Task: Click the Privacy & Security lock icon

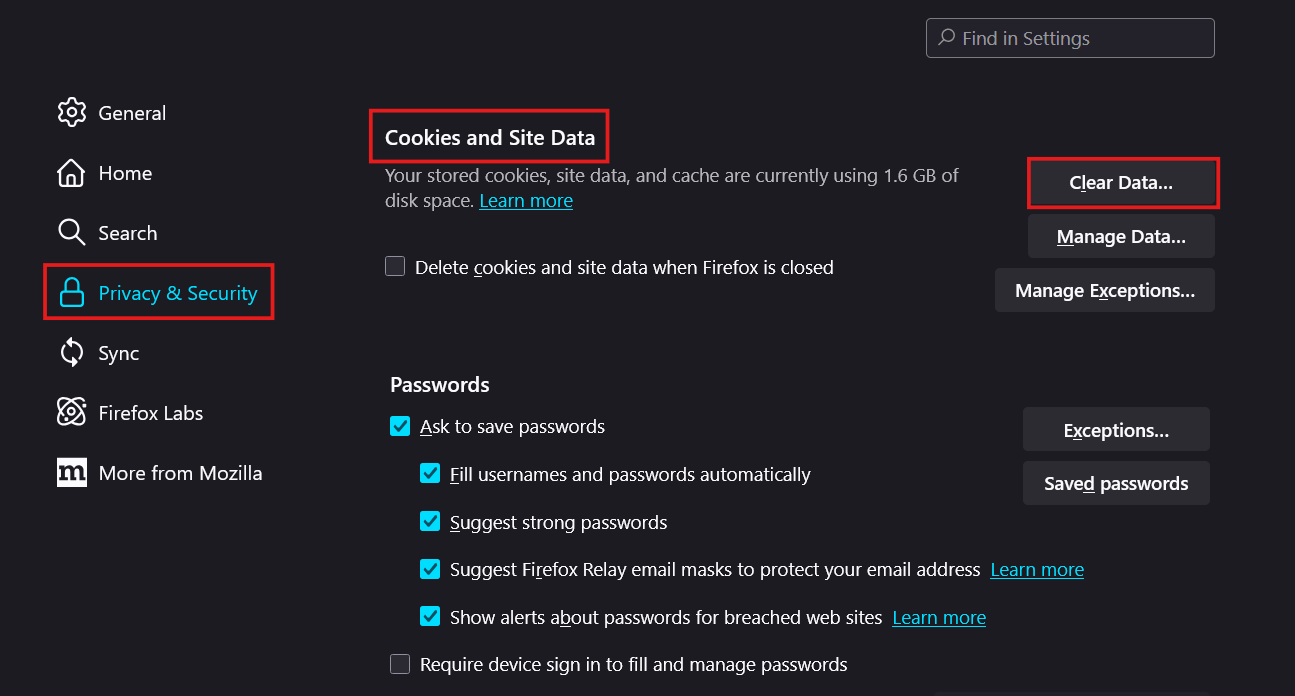Action: point(71,293)
